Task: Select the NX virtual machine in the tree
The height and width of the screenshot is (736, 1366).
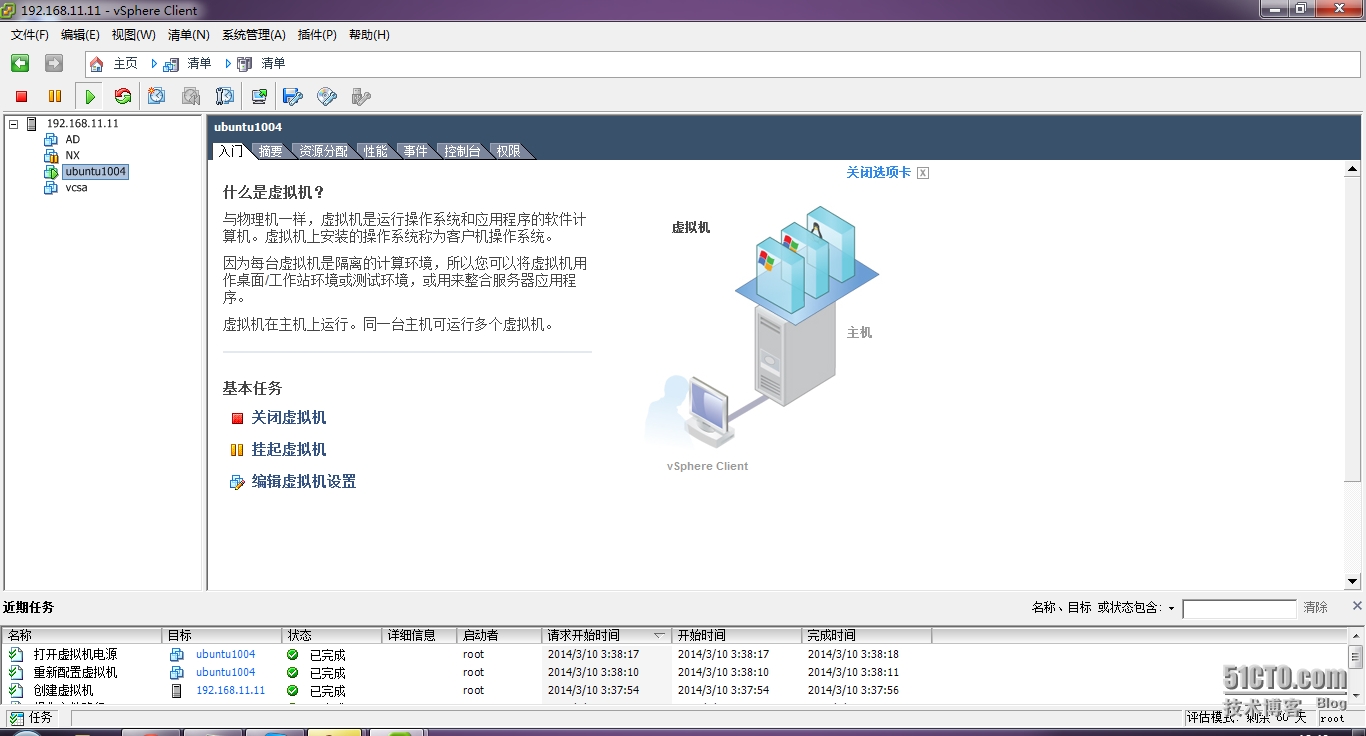Action: click(x=72, y=155)
